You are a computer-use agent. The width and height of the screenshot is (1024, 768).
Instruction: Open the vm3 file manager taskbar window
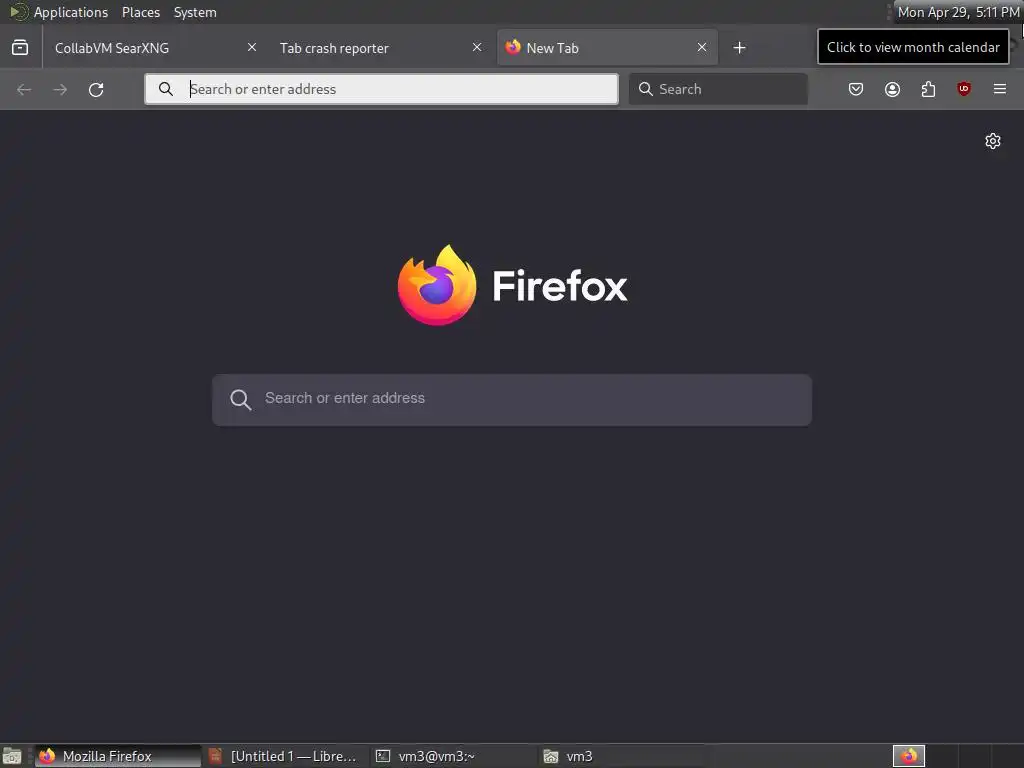(620, 756)
